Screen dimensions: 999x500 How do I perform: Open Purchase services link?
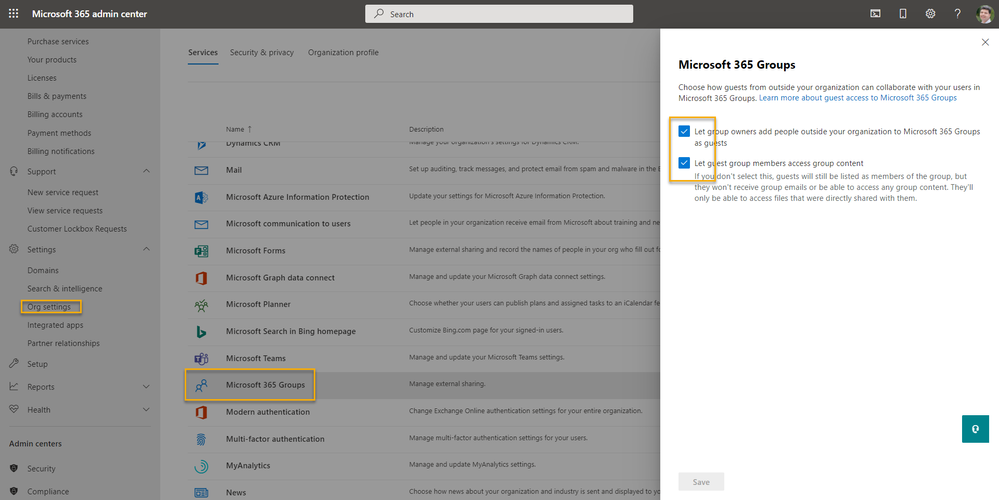click(58, 41)
